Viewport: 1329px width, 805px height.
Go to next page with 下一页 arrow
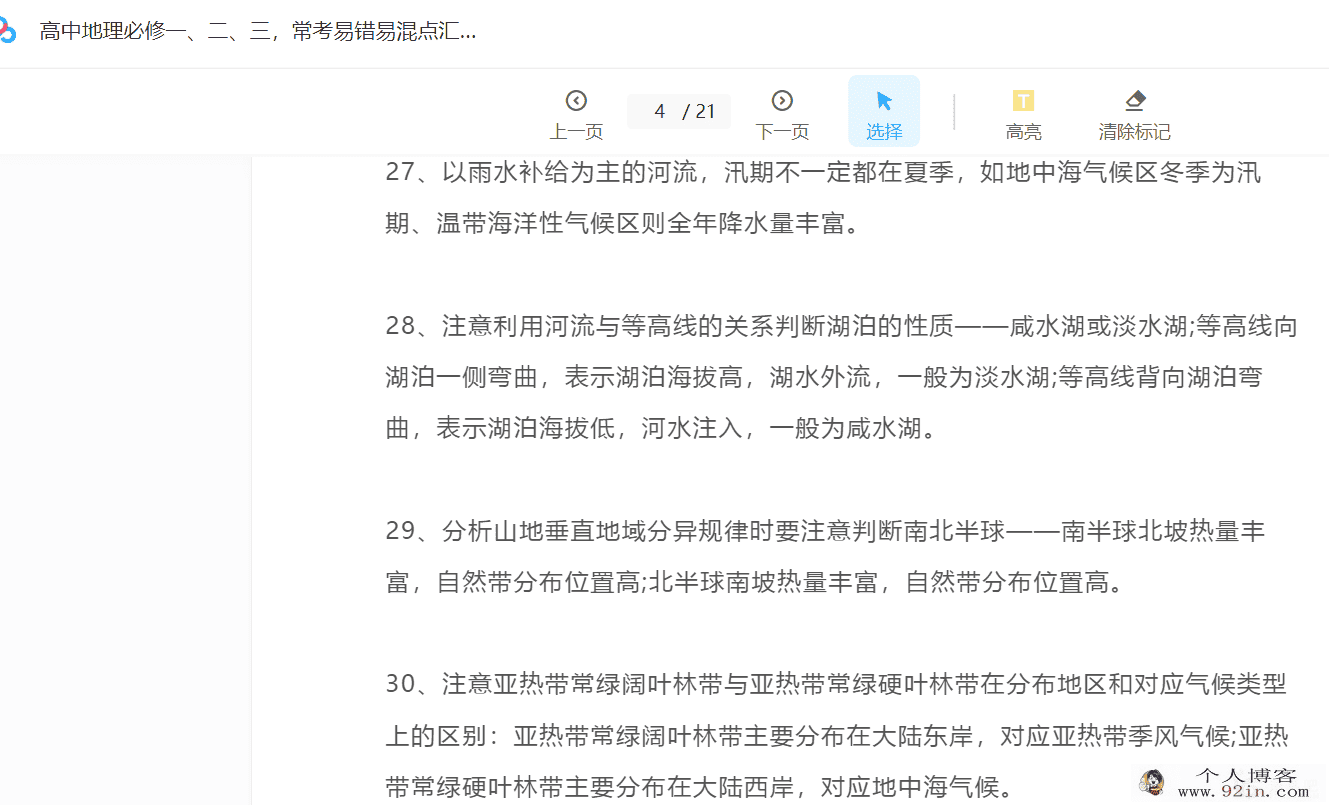(782, 114)
